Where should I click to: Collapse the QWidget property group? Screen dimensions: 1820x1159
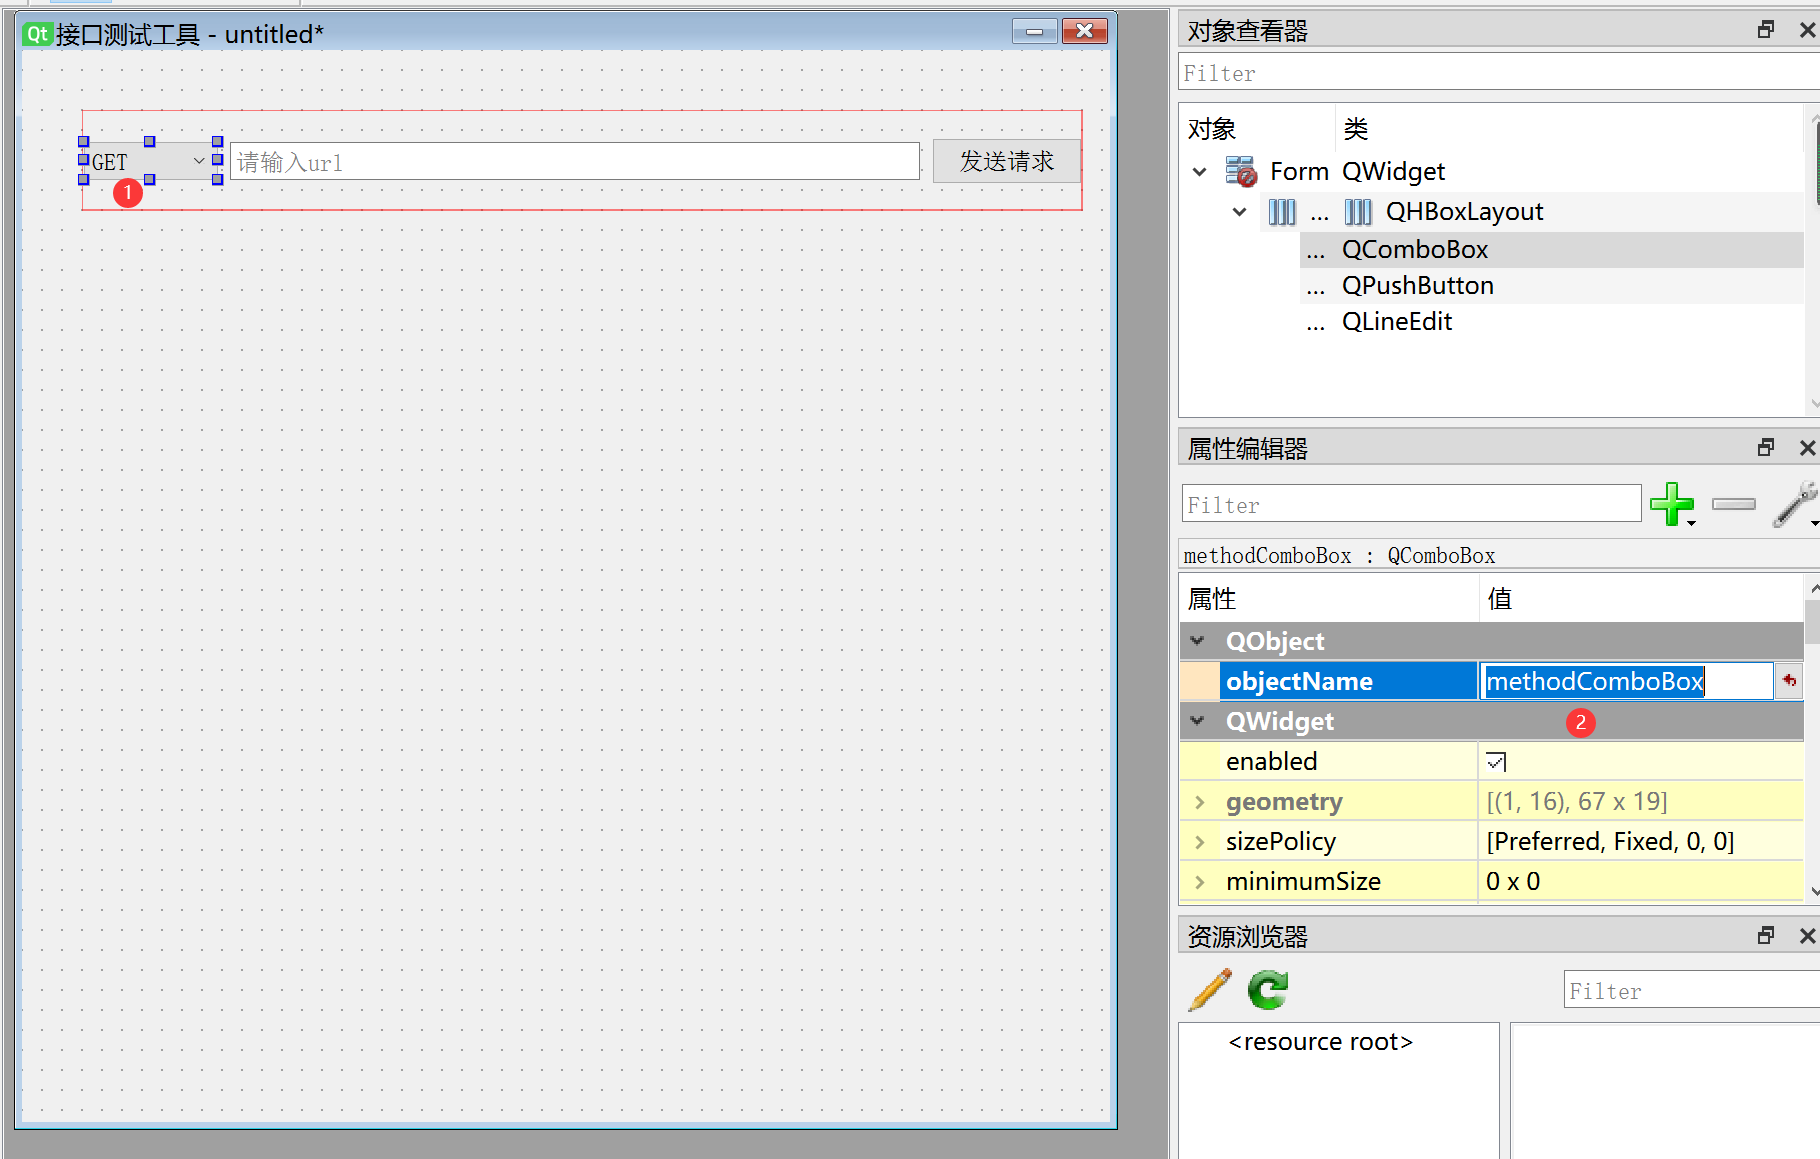click(1197, 721)
